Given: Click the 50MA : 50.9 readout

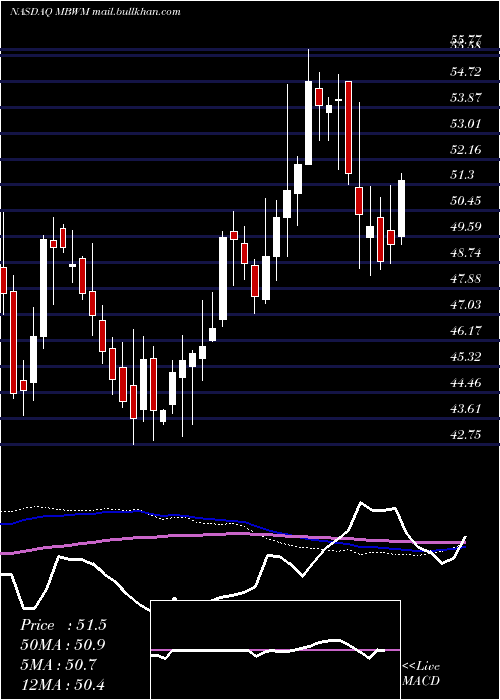Looking at the screenshot, I should coord(63,645).
